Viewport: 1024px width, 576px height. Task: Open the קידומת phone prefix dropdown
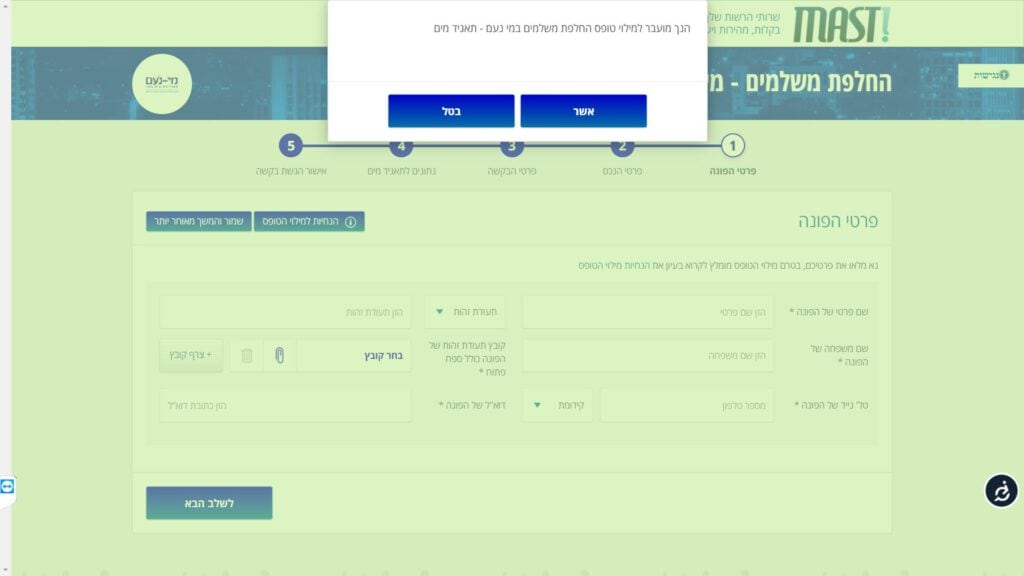(557, 405)
